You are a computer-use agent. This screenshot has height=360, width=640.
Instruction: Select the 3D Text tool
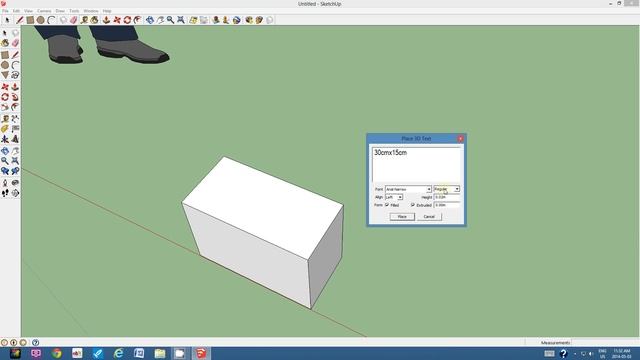pos(15,139)
